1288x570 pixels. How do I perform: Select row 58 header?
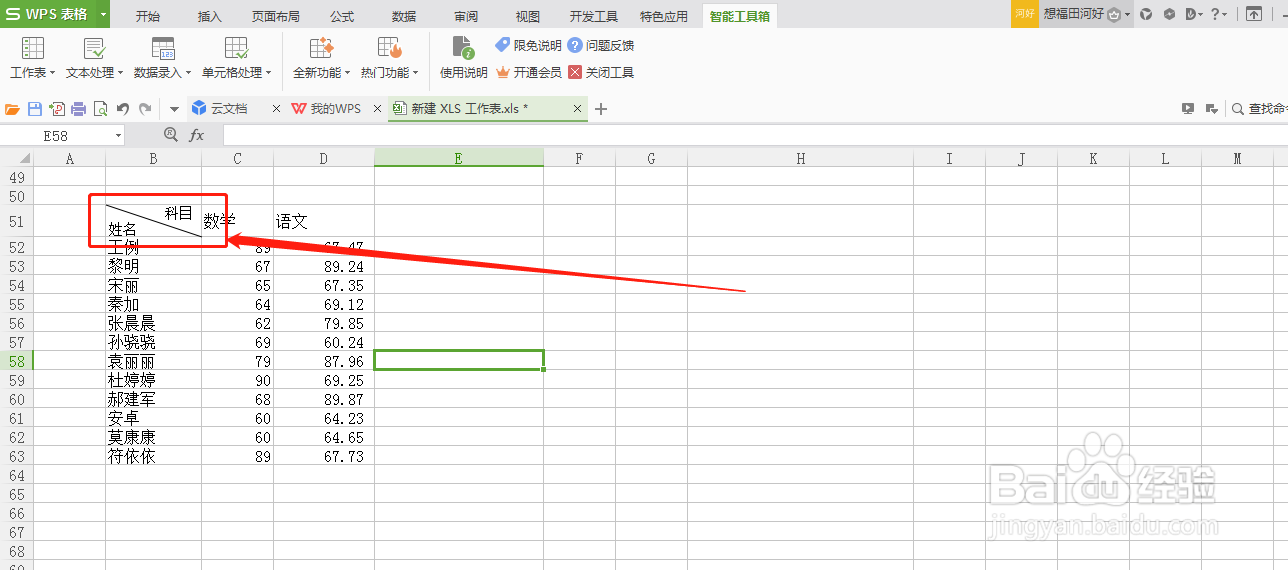coord(17,361)
